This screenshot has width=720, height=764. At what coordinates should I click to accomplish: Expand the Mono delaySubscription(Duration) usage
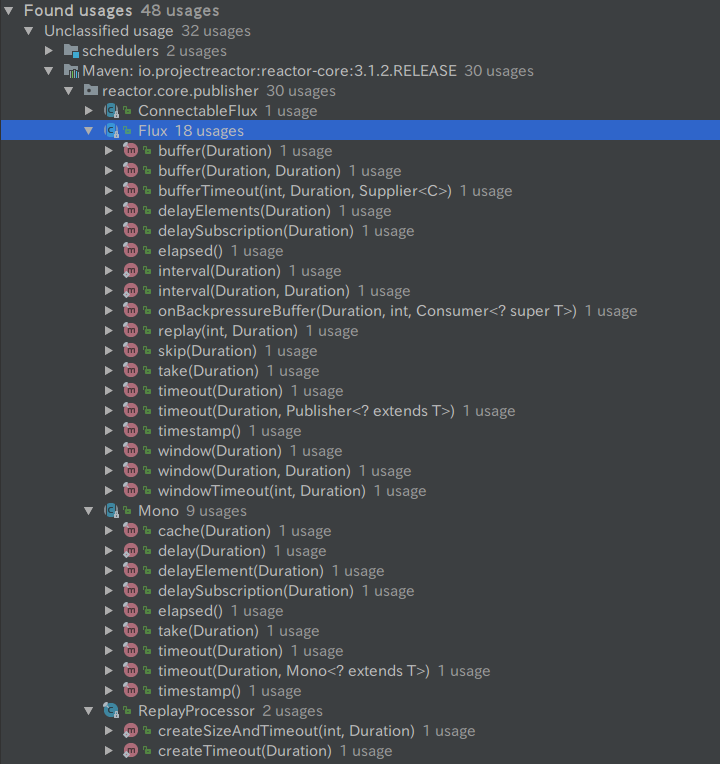pos(109,591)
